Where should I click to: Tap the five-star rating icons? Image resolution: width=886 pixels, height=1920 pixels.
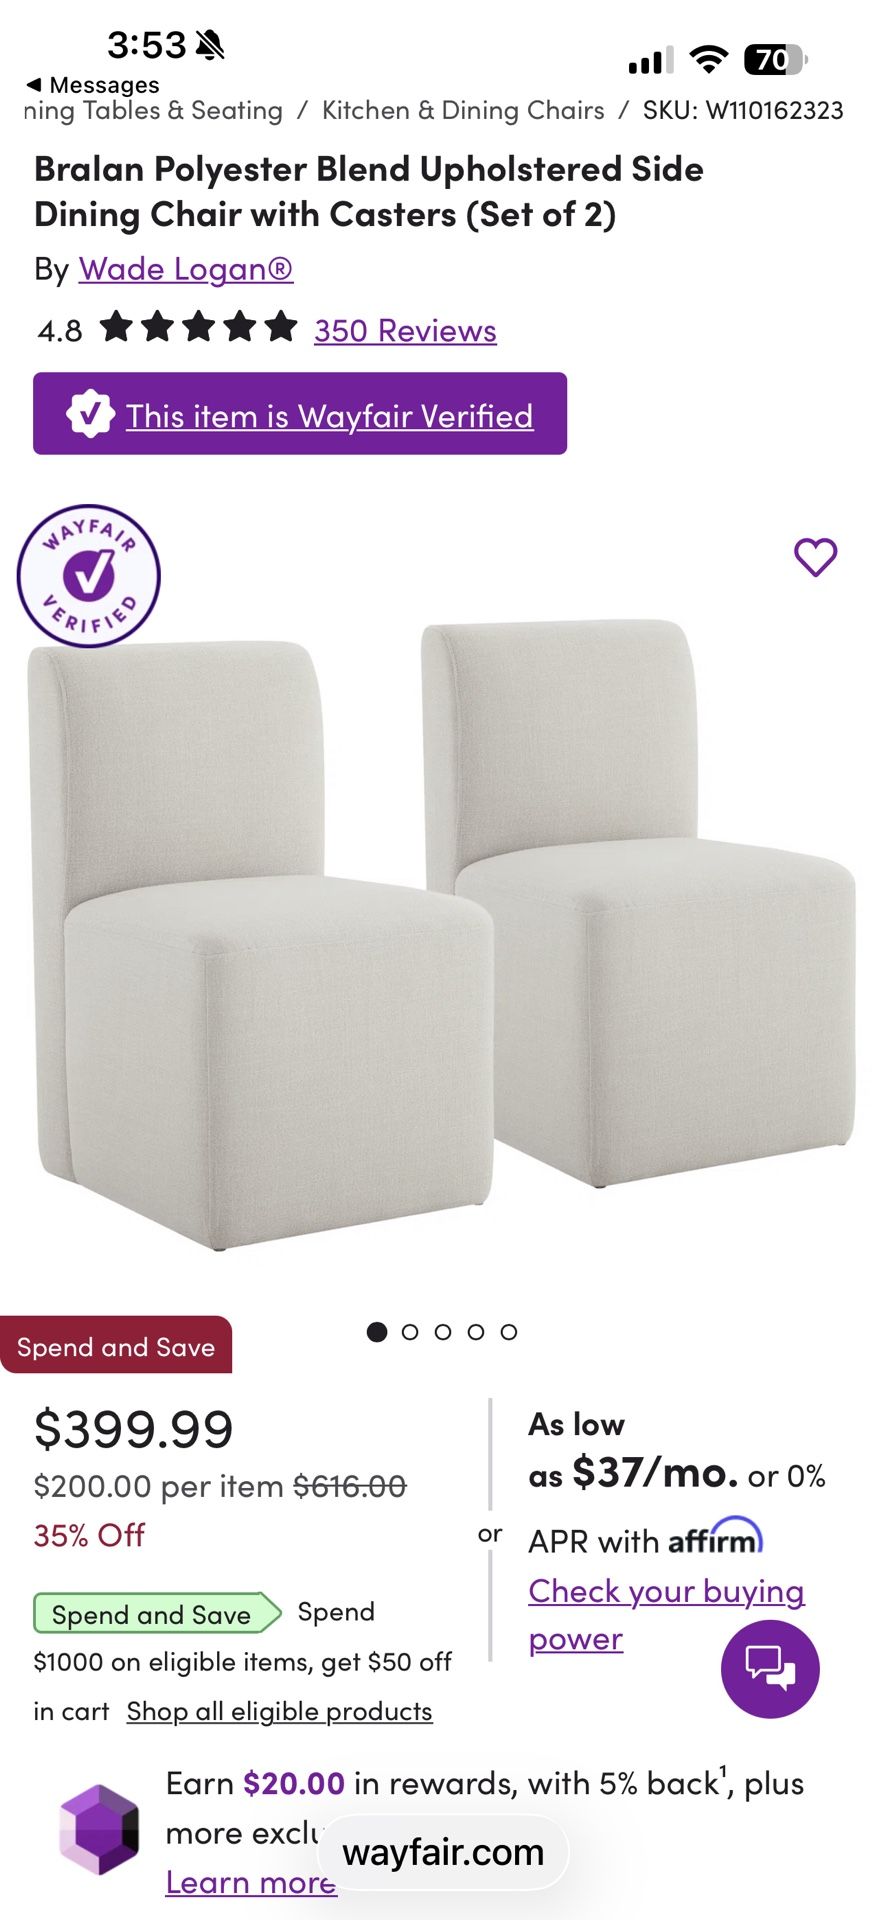pyautogui.click(x=199, y=327)
